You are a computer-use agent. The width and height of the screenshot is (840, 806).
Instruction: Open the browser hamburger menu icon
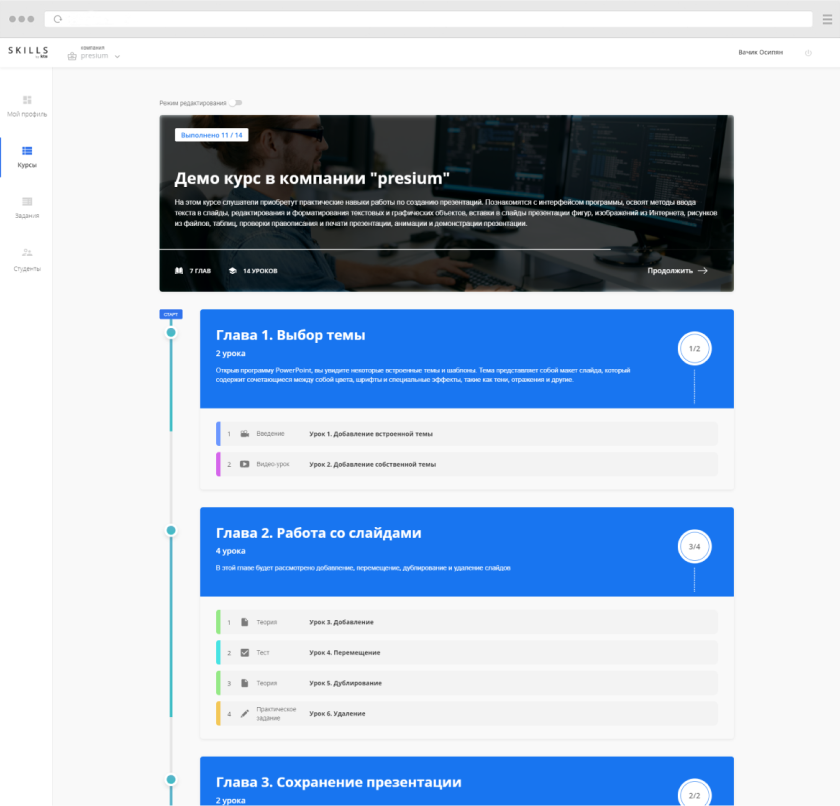[827, 19]
